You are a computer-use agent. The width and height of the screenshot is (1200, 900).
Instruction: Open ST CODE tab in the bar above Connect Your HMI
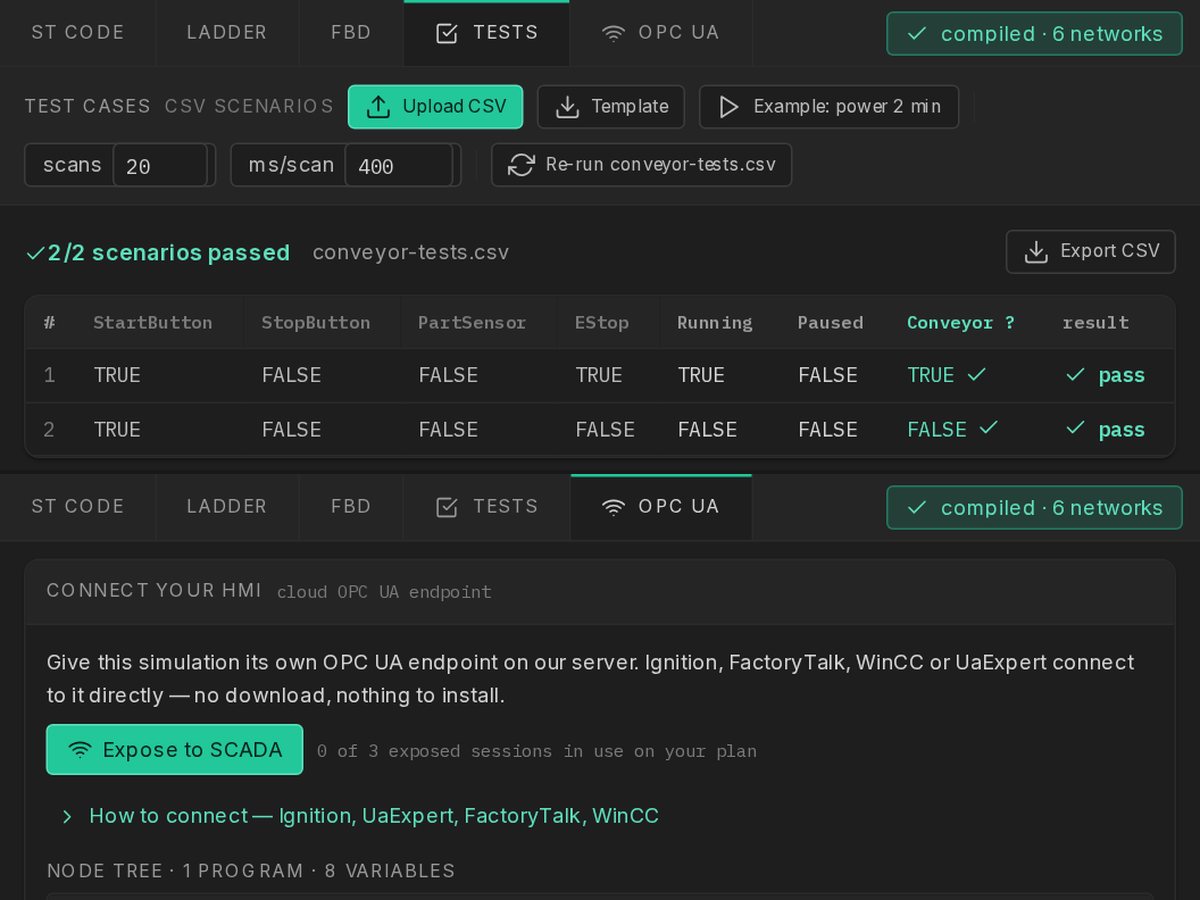tap(78, 506)
